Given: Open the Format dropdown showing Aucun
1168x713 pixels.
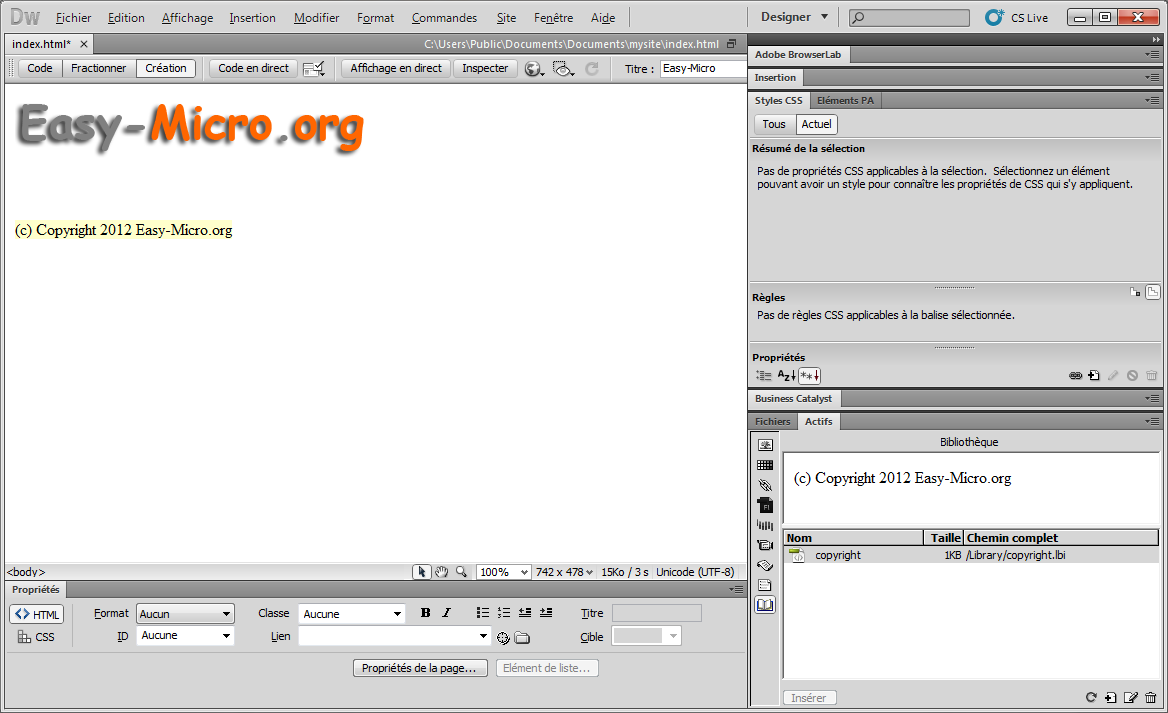Looking at the screenshot, I should [185, 614].
